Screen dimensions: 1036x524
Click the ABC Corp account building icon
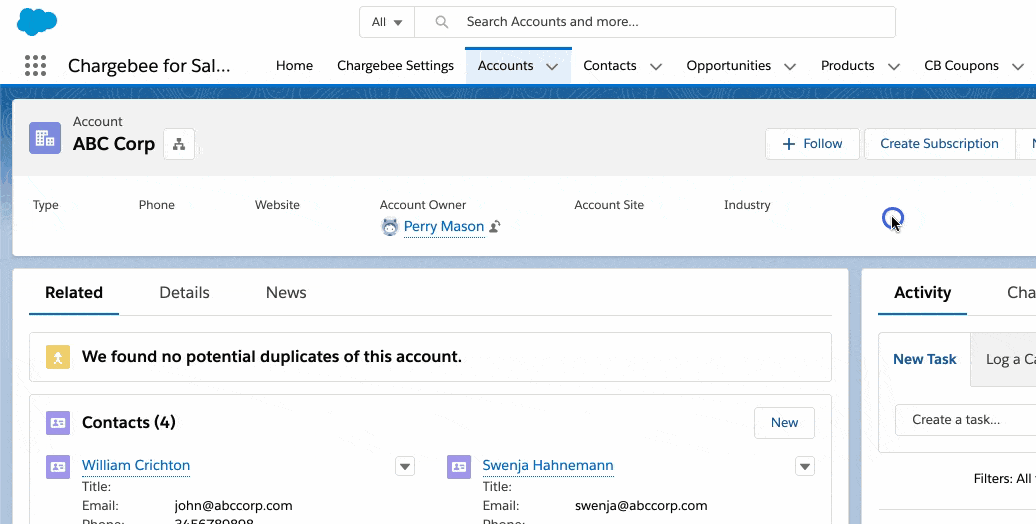tap(45, 138)
